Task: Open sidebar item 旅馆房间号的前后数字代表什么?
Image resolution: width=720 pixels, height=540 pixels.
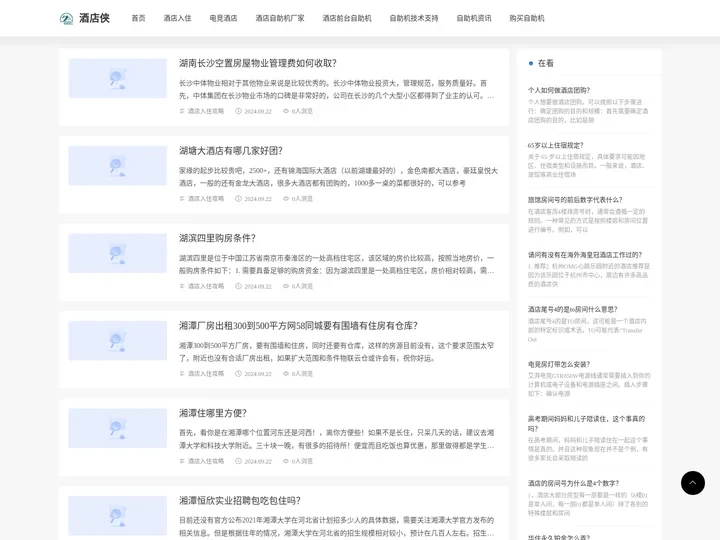Action: [575, 200]
